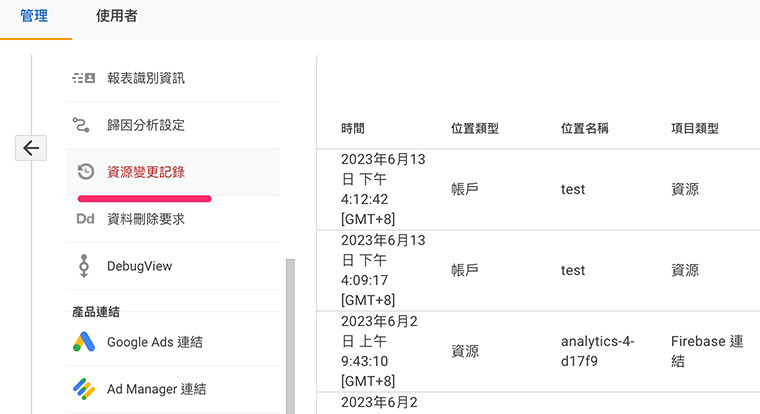Open 資料刪除要求 page
Image resolution: width=760 pixels, height=414 pixels.
tap(146, 219)
